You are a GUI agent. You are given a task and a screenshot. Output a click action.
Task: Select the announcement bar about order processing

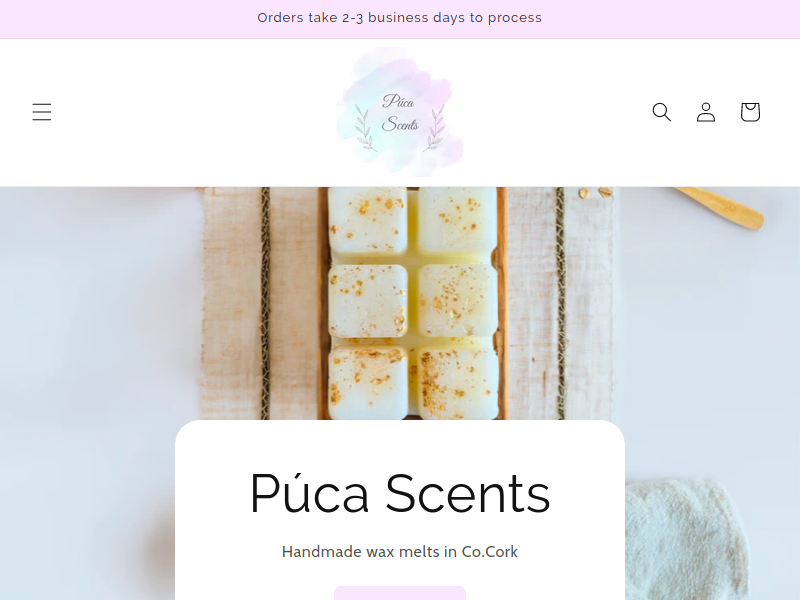(400, 18)
